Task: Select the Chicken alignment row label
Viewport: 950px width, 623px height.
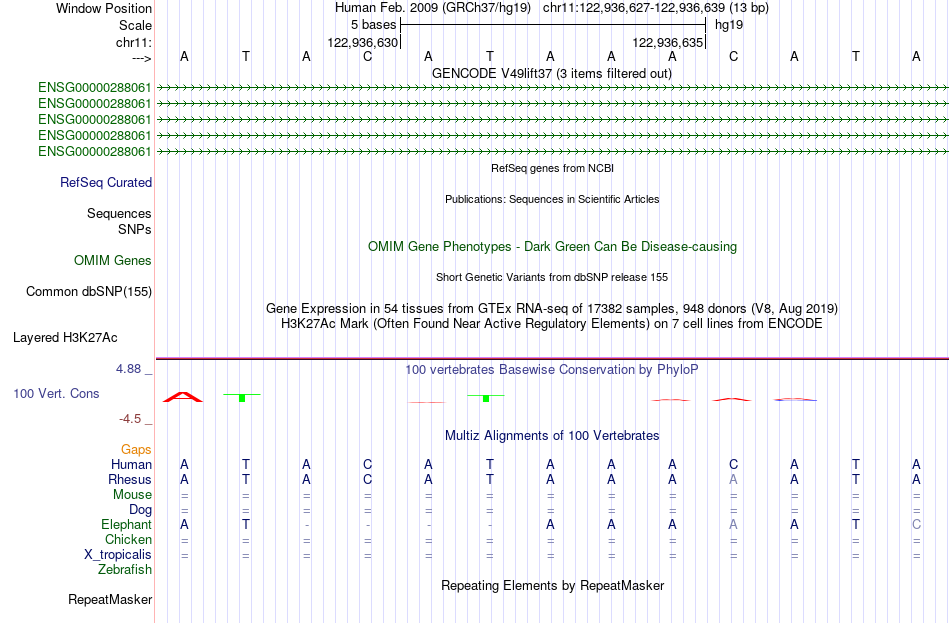Action: [x=128, y=540]
